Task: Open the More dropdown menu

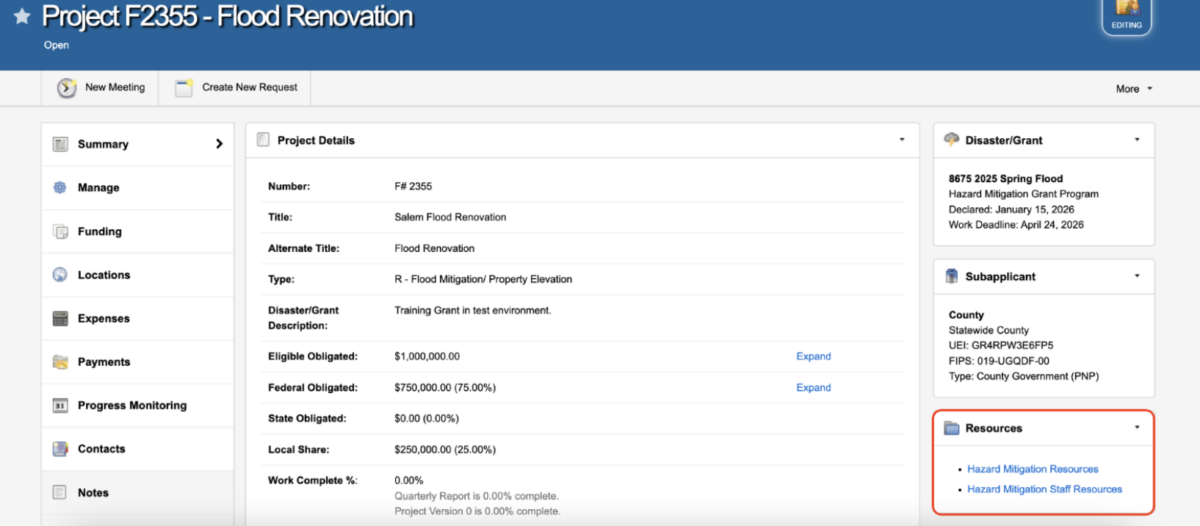Action: click(1134, 88)
